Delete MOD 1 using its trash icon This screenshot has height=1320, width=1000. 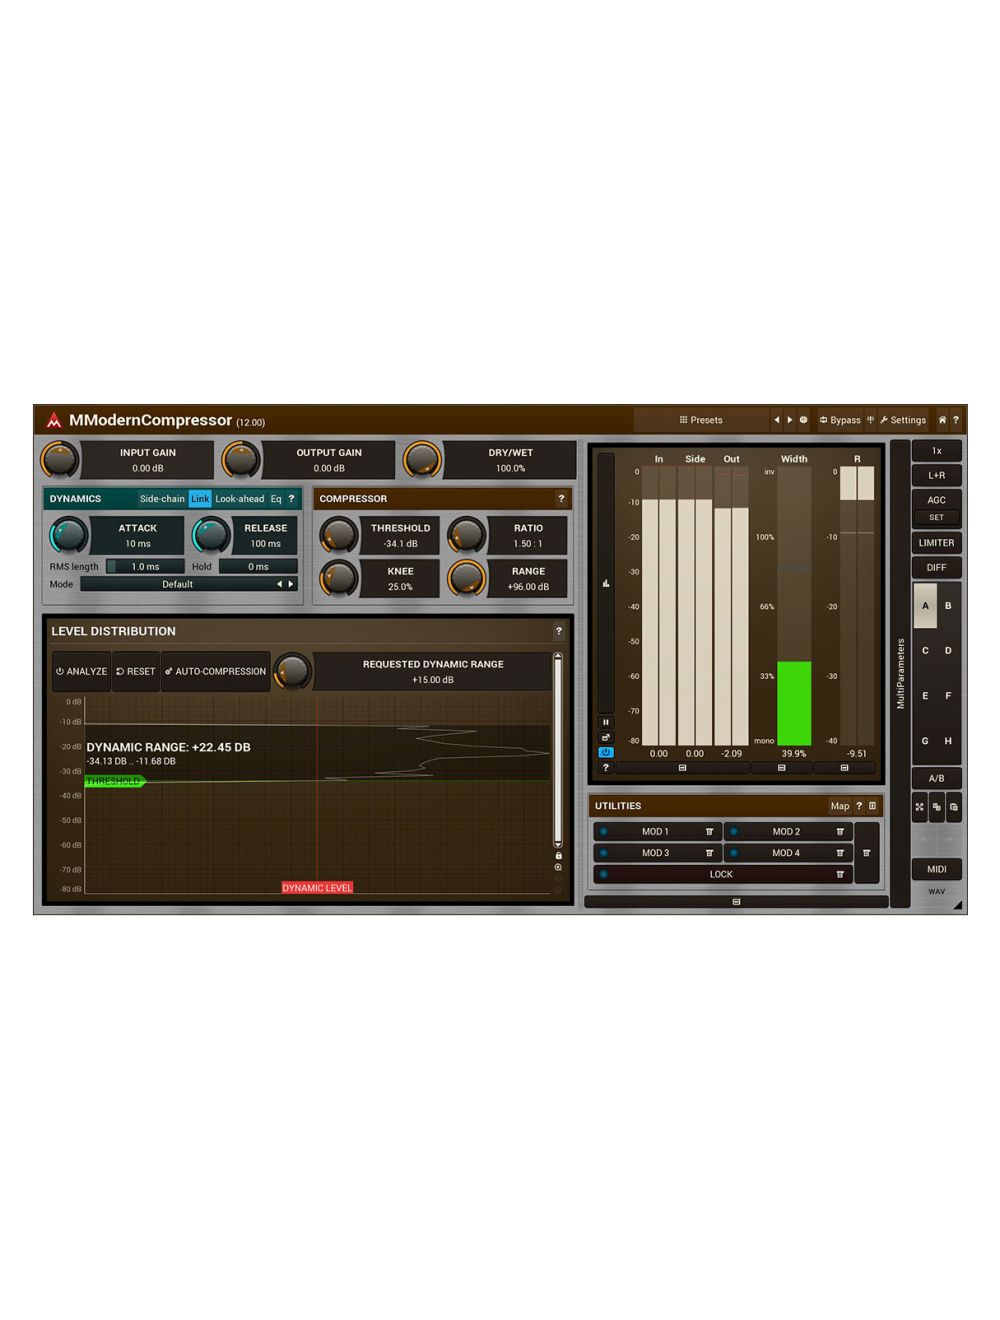(709, 831)
